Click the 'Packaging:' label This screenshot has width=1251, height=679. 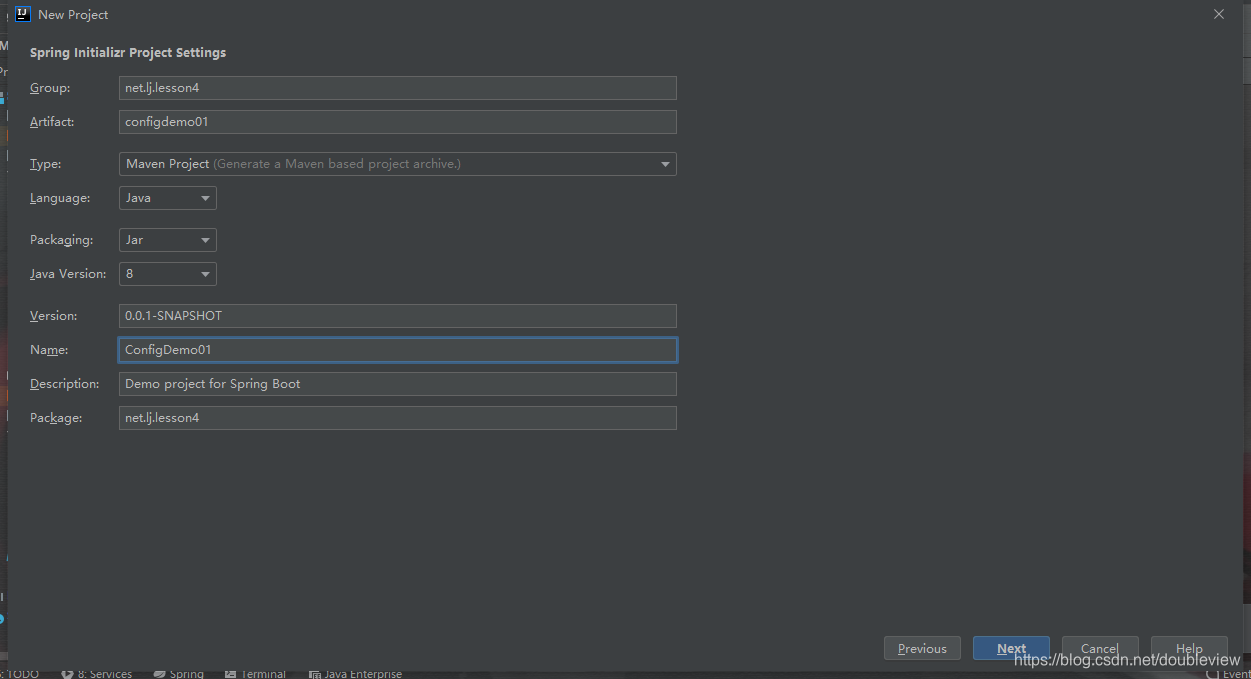61,240
